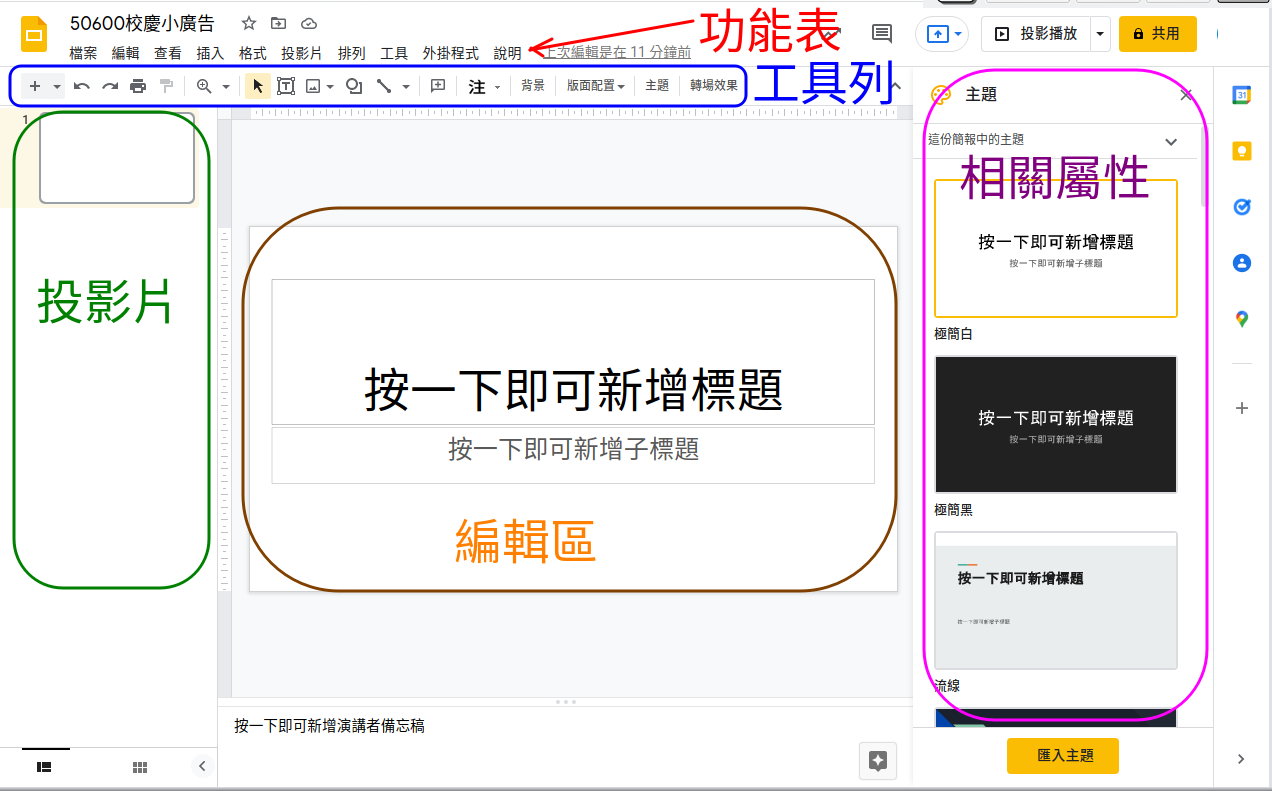Click the shape tool icon
Viewport: 1272px width, 791px height.
point(353,86)
